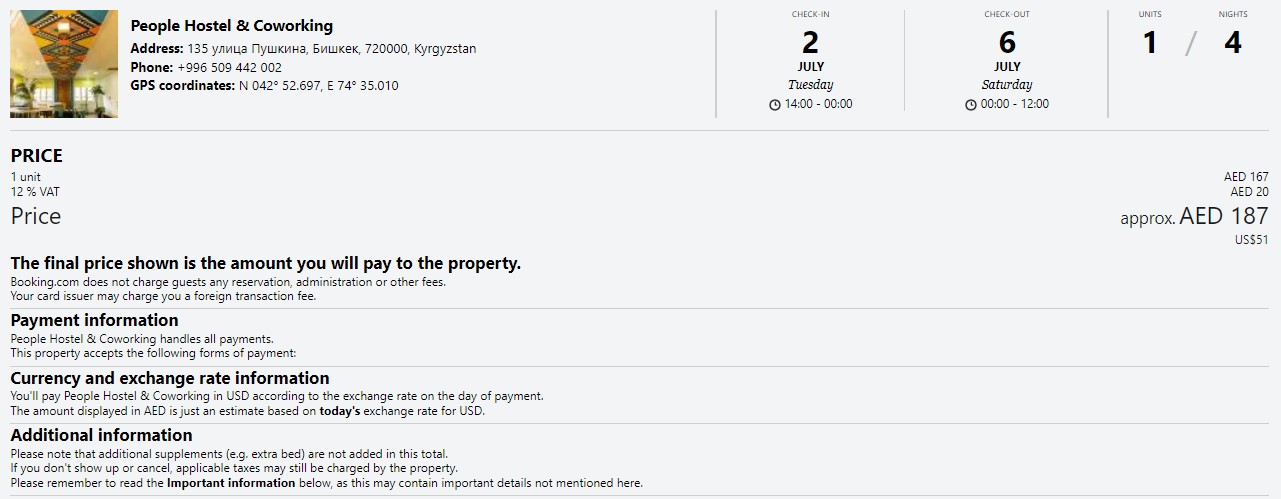Click the check-in clock icon

click(x=775, y=105)
